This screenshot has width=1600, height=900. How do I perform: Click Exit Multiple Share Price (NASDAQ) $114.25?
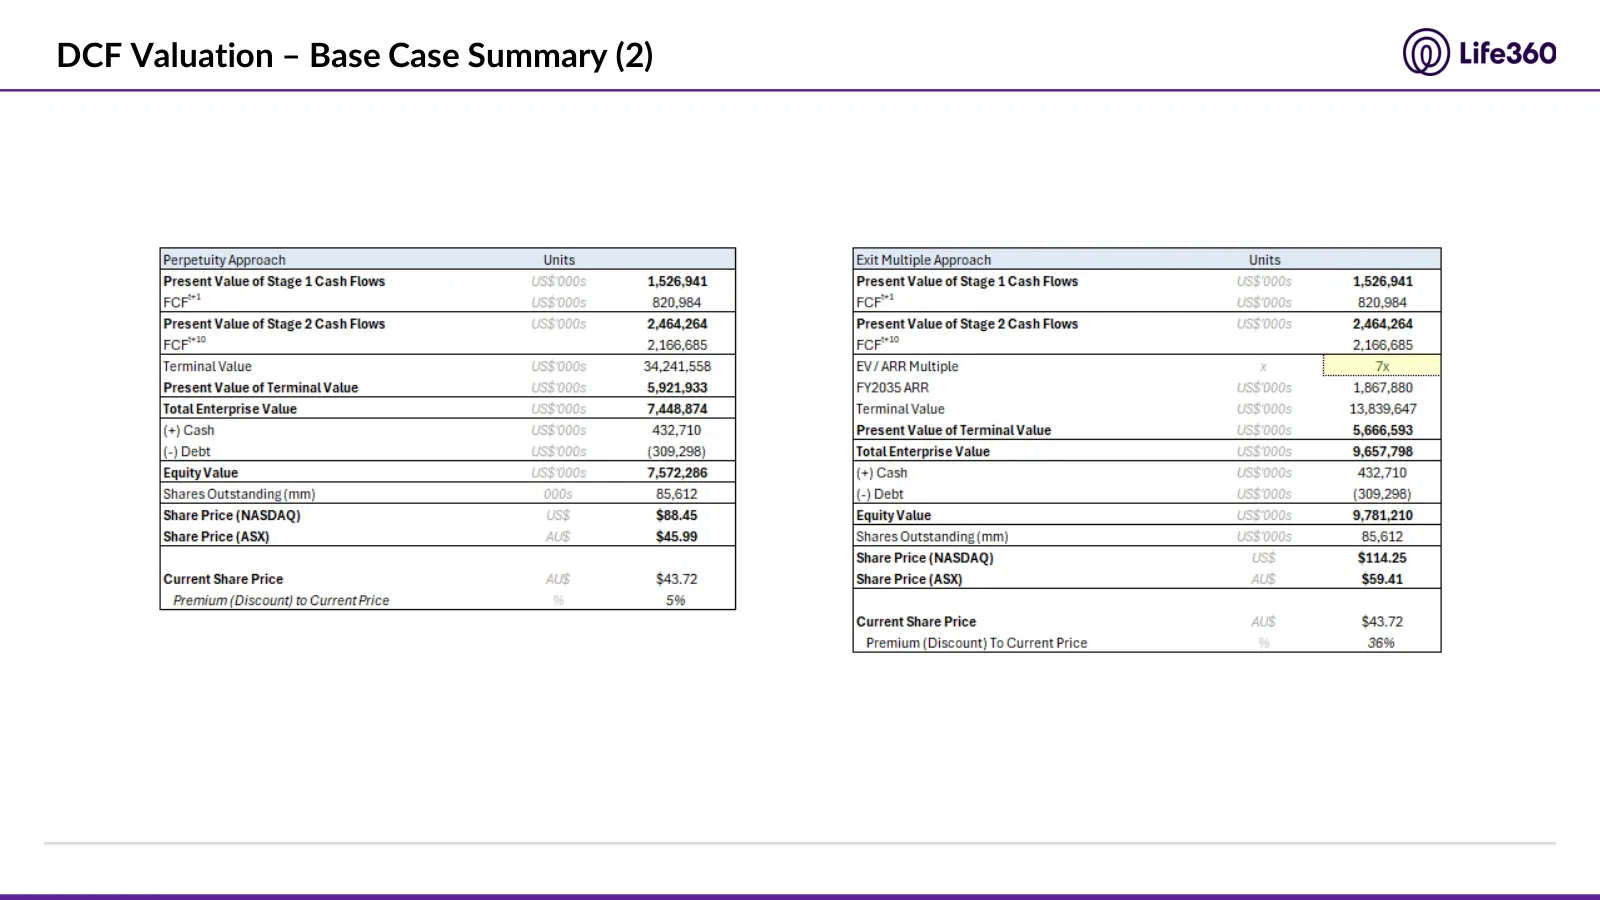1382,558
